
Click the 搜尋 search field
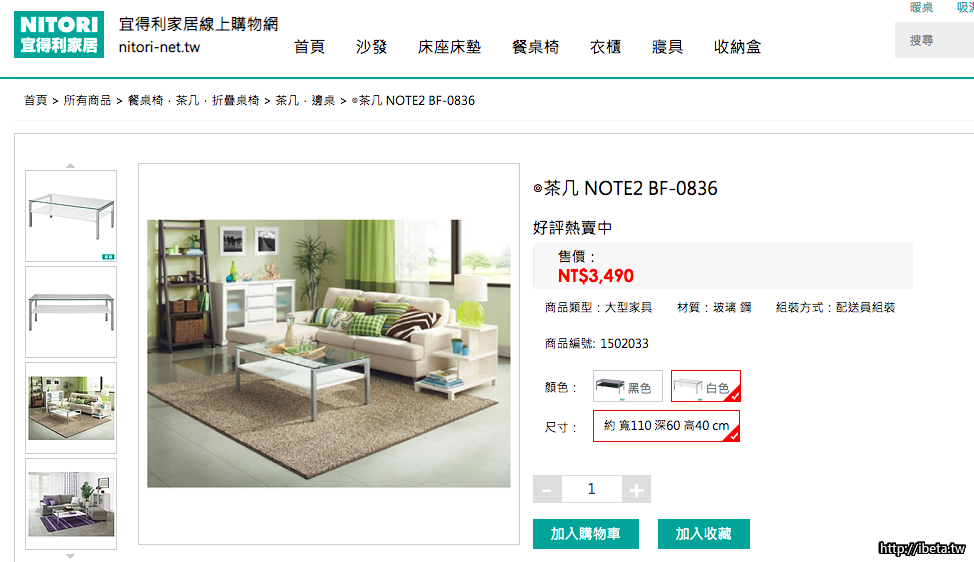(934, 40)
